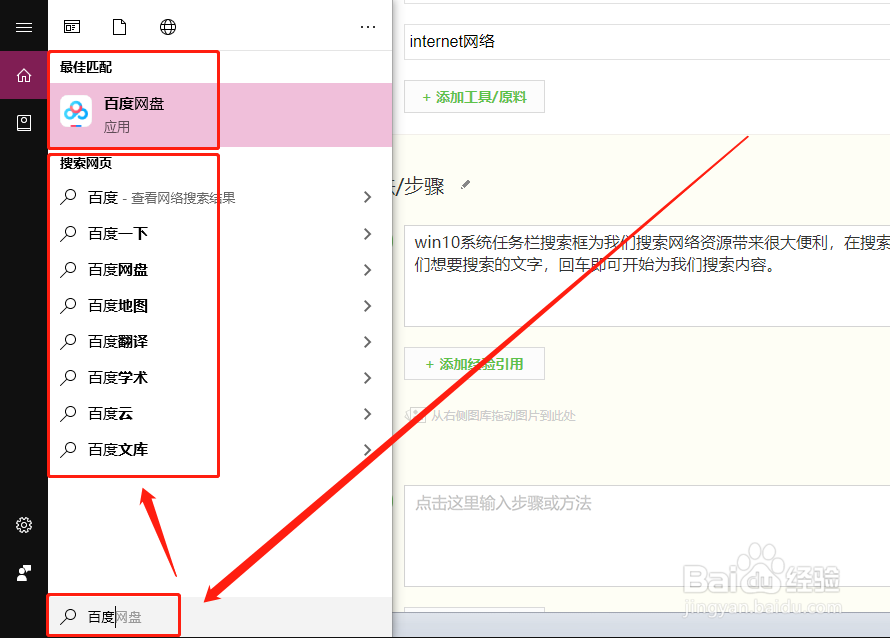Click the 添加经验引用 button
The width and height of the screenshot is (890, 638).
point(475,364)
